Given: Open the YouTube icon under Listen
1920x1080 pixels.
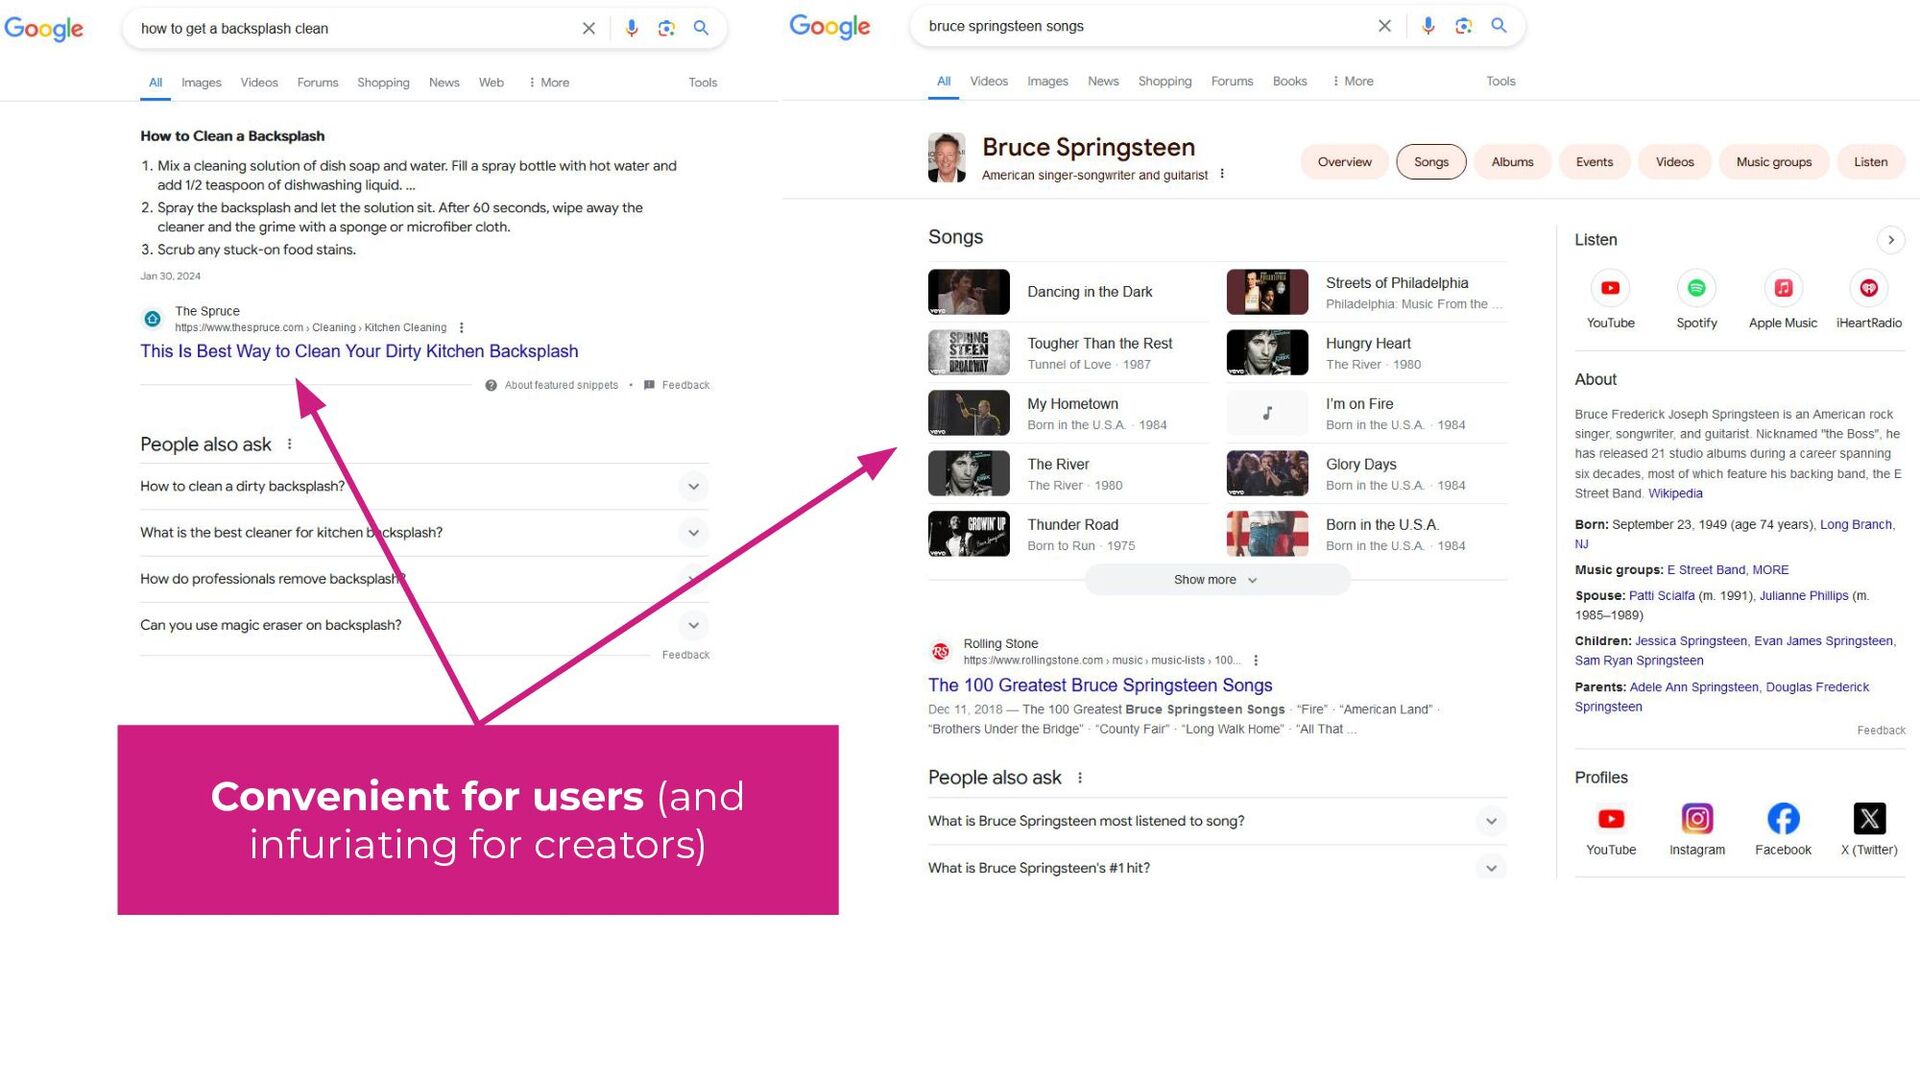Looking at the screenshot, I should 1610,288.
